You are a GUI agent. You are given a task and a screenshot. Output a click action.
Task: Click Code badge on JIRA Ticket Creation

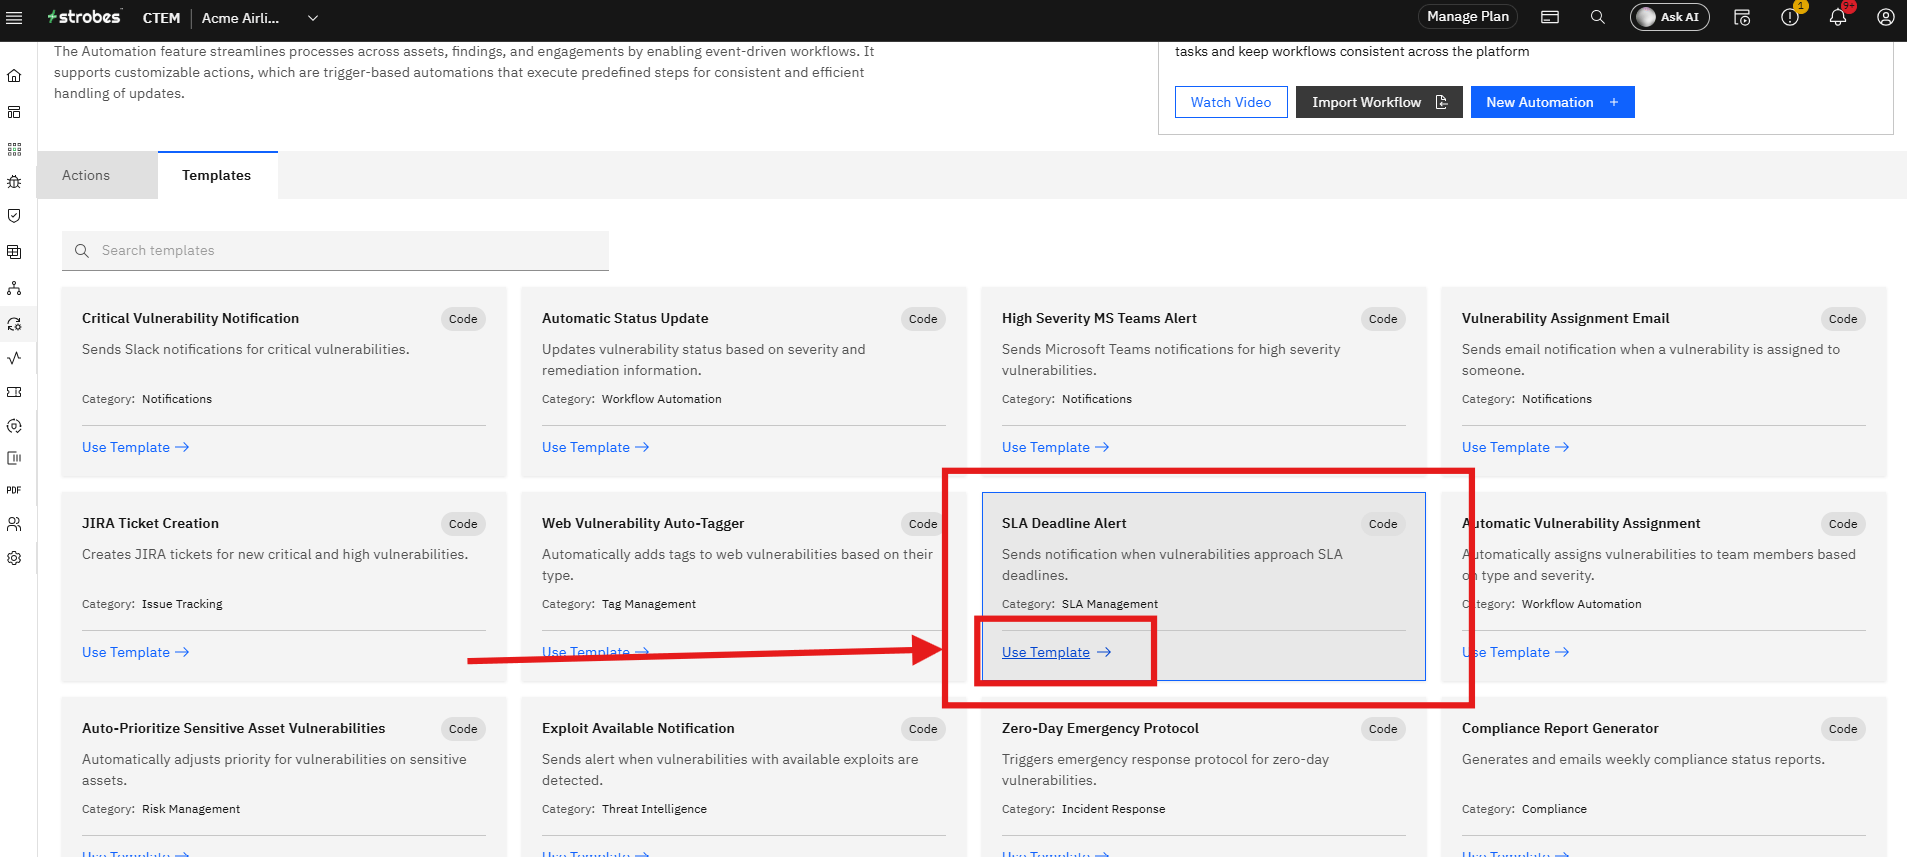[463, 524]
